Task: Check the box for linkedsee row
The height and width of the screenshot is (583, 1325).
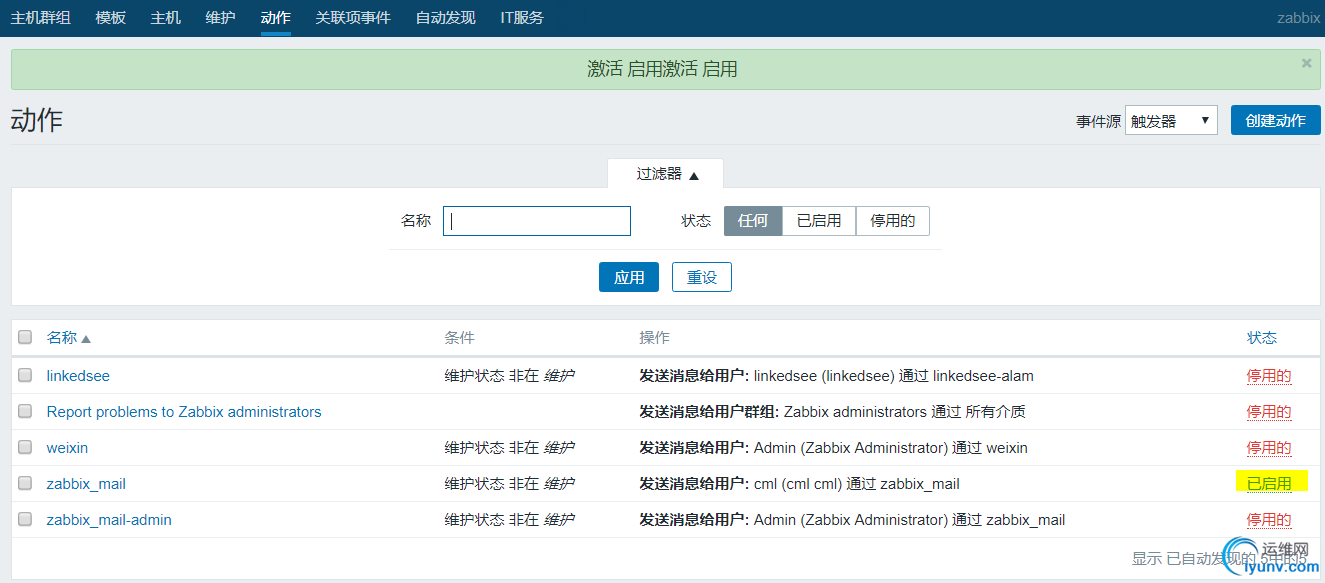Action: click(x=25, y=375)
